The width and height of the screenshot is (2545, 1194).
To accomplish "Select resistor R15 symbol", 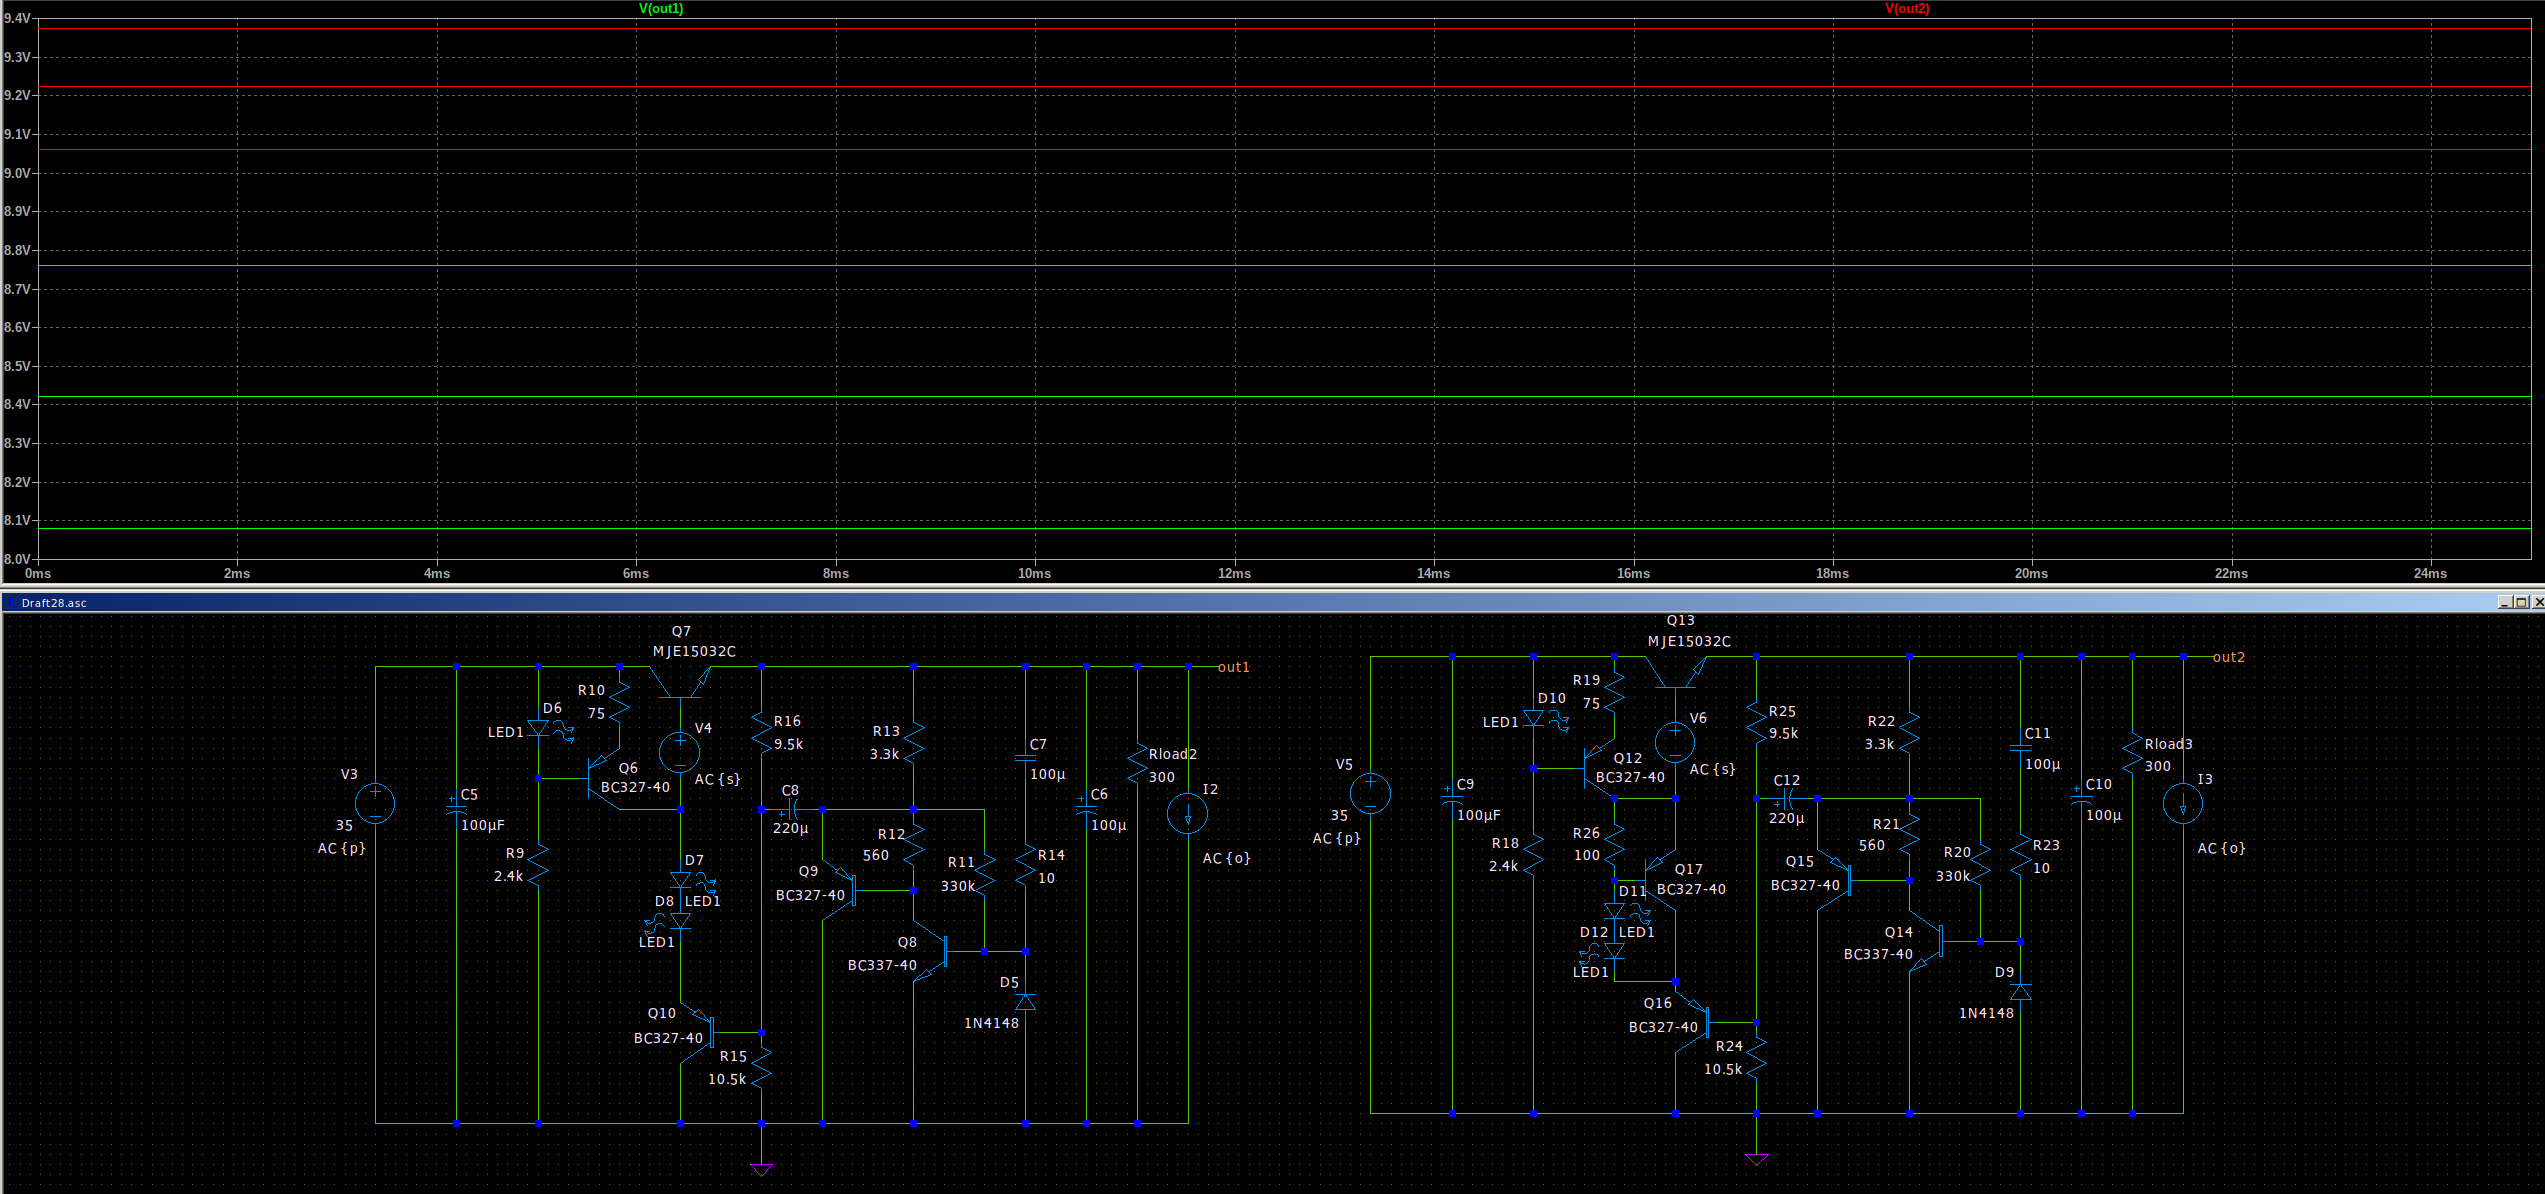I will [x=761, y=1067].
